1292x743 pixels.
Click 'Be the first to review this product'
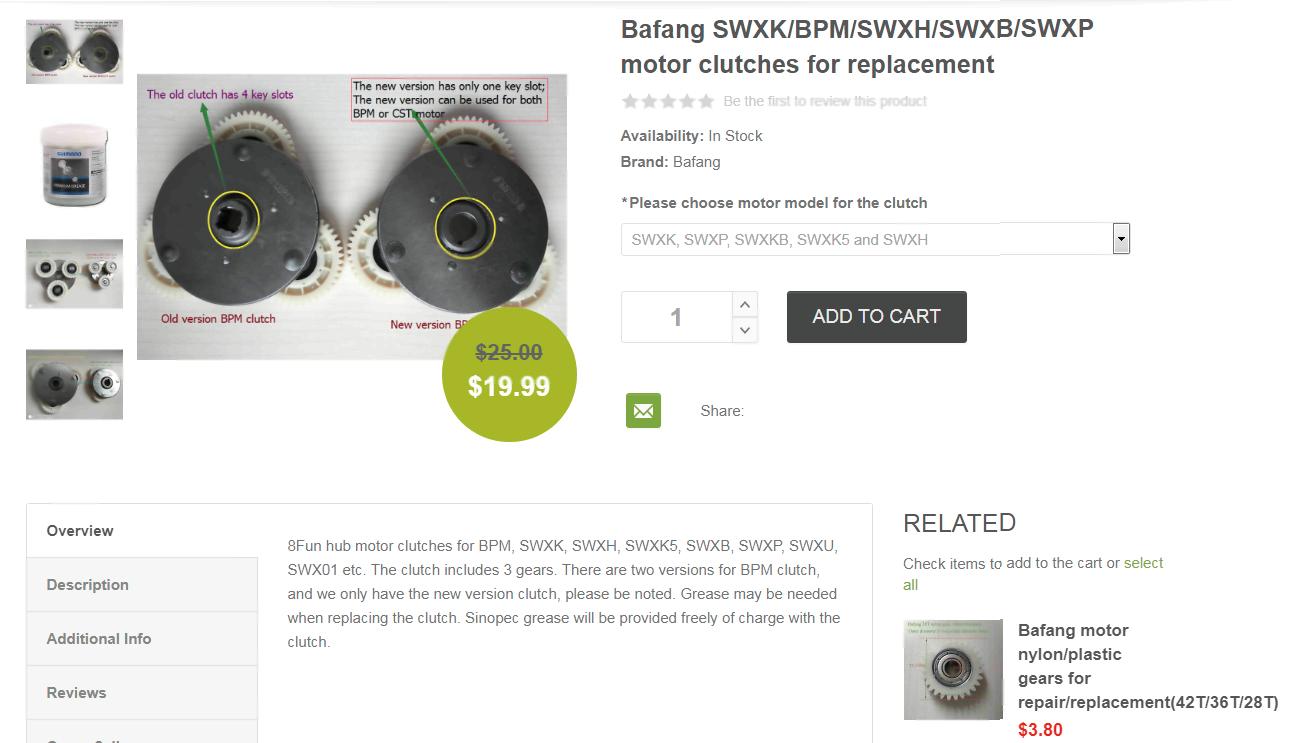[x=825, y=101]
